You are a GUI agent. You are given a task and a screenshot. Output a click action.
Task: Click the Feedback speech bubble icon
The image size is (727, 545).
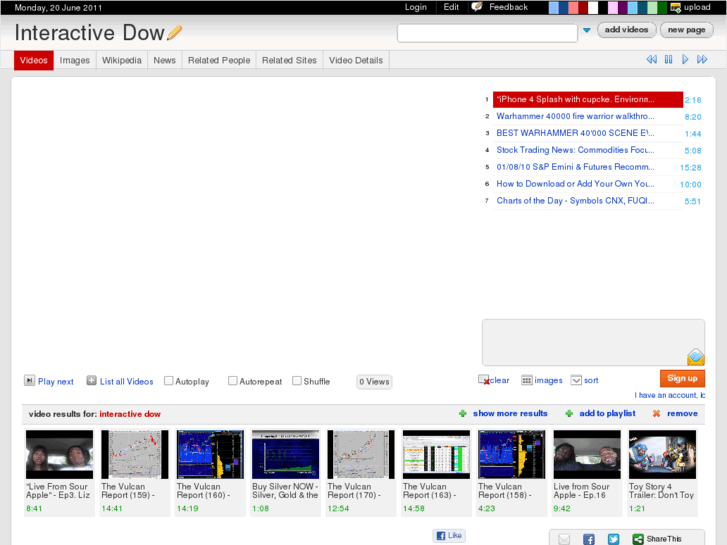(477, 7)
